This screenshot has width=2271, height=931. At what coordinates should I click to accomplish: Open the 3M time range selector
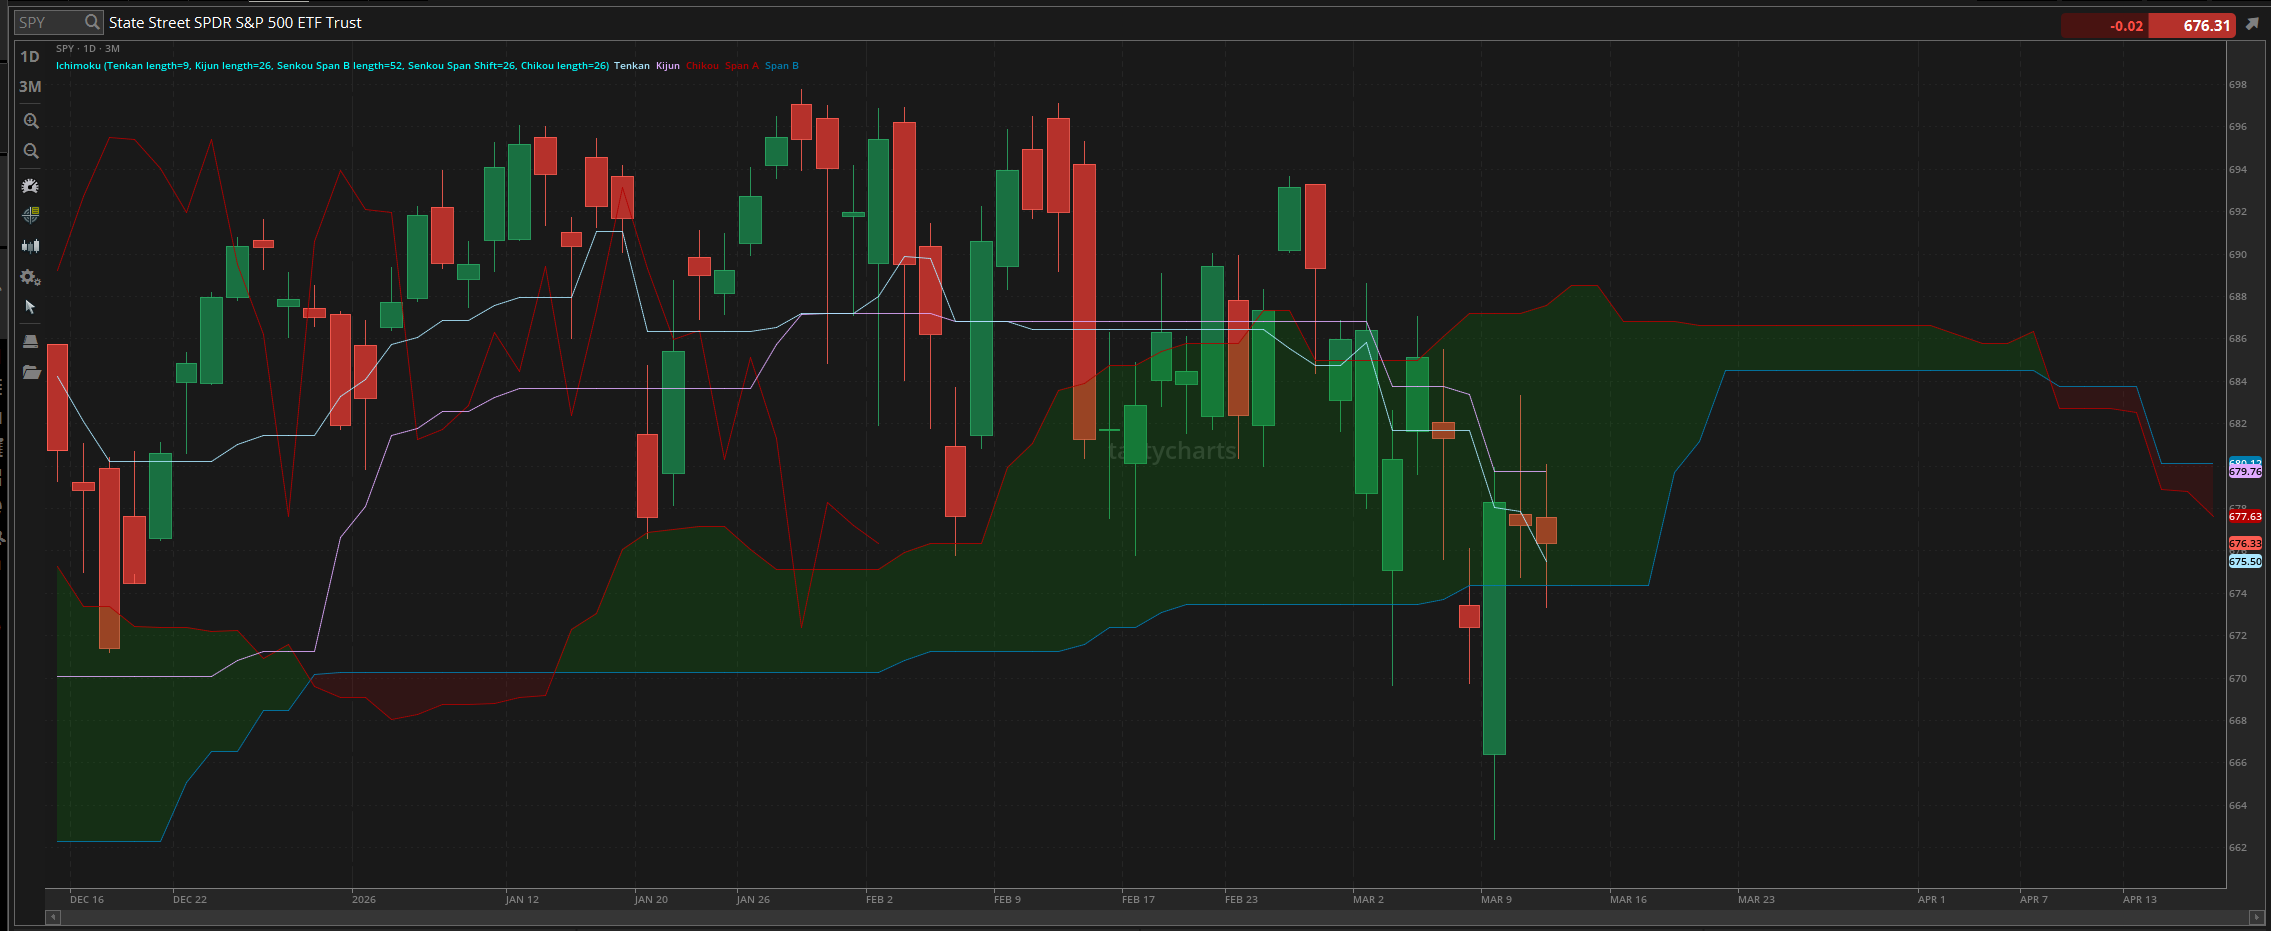pyautogui.click(x=30, y=87)
